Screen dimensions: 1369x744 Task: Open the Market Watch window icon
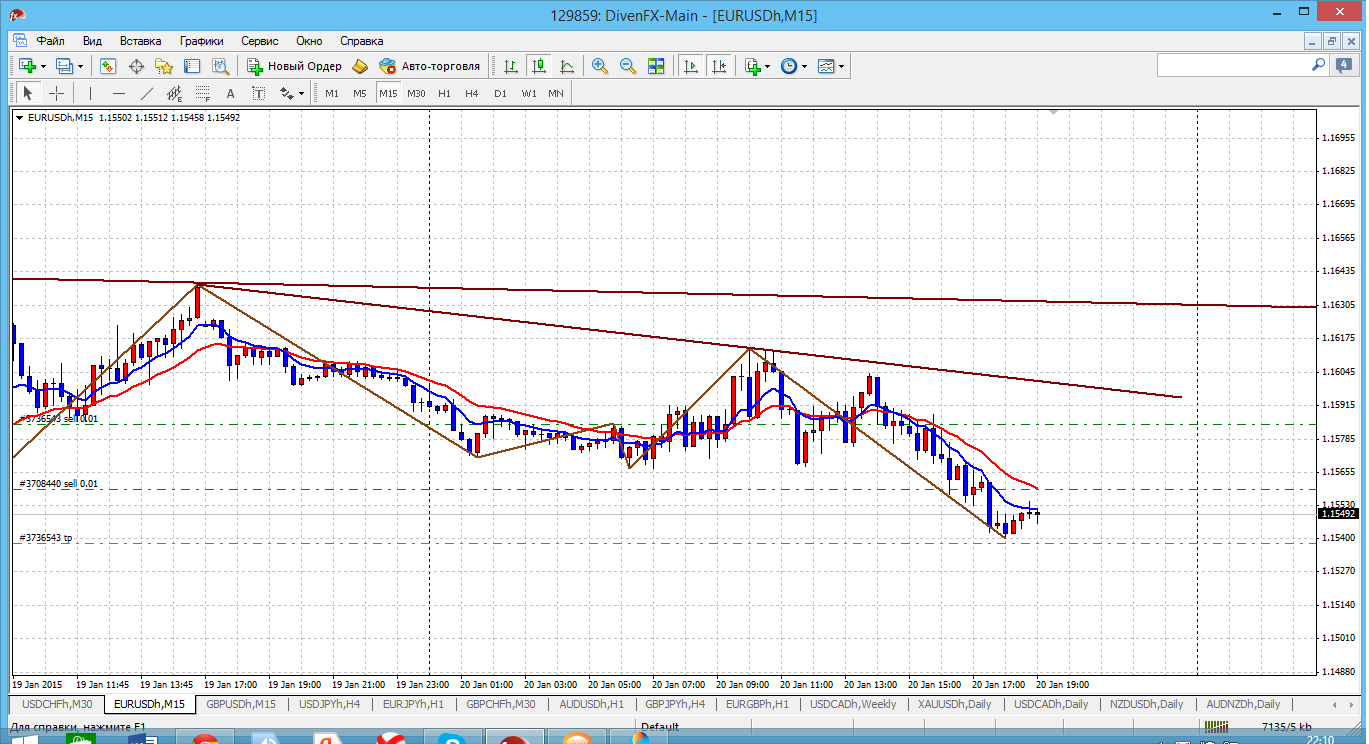click(108, 66)
